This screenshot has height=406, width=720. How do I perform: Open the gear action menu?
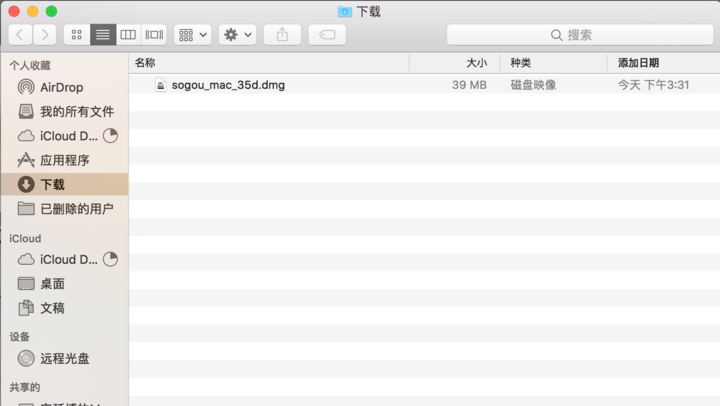[x=237, y=34]
